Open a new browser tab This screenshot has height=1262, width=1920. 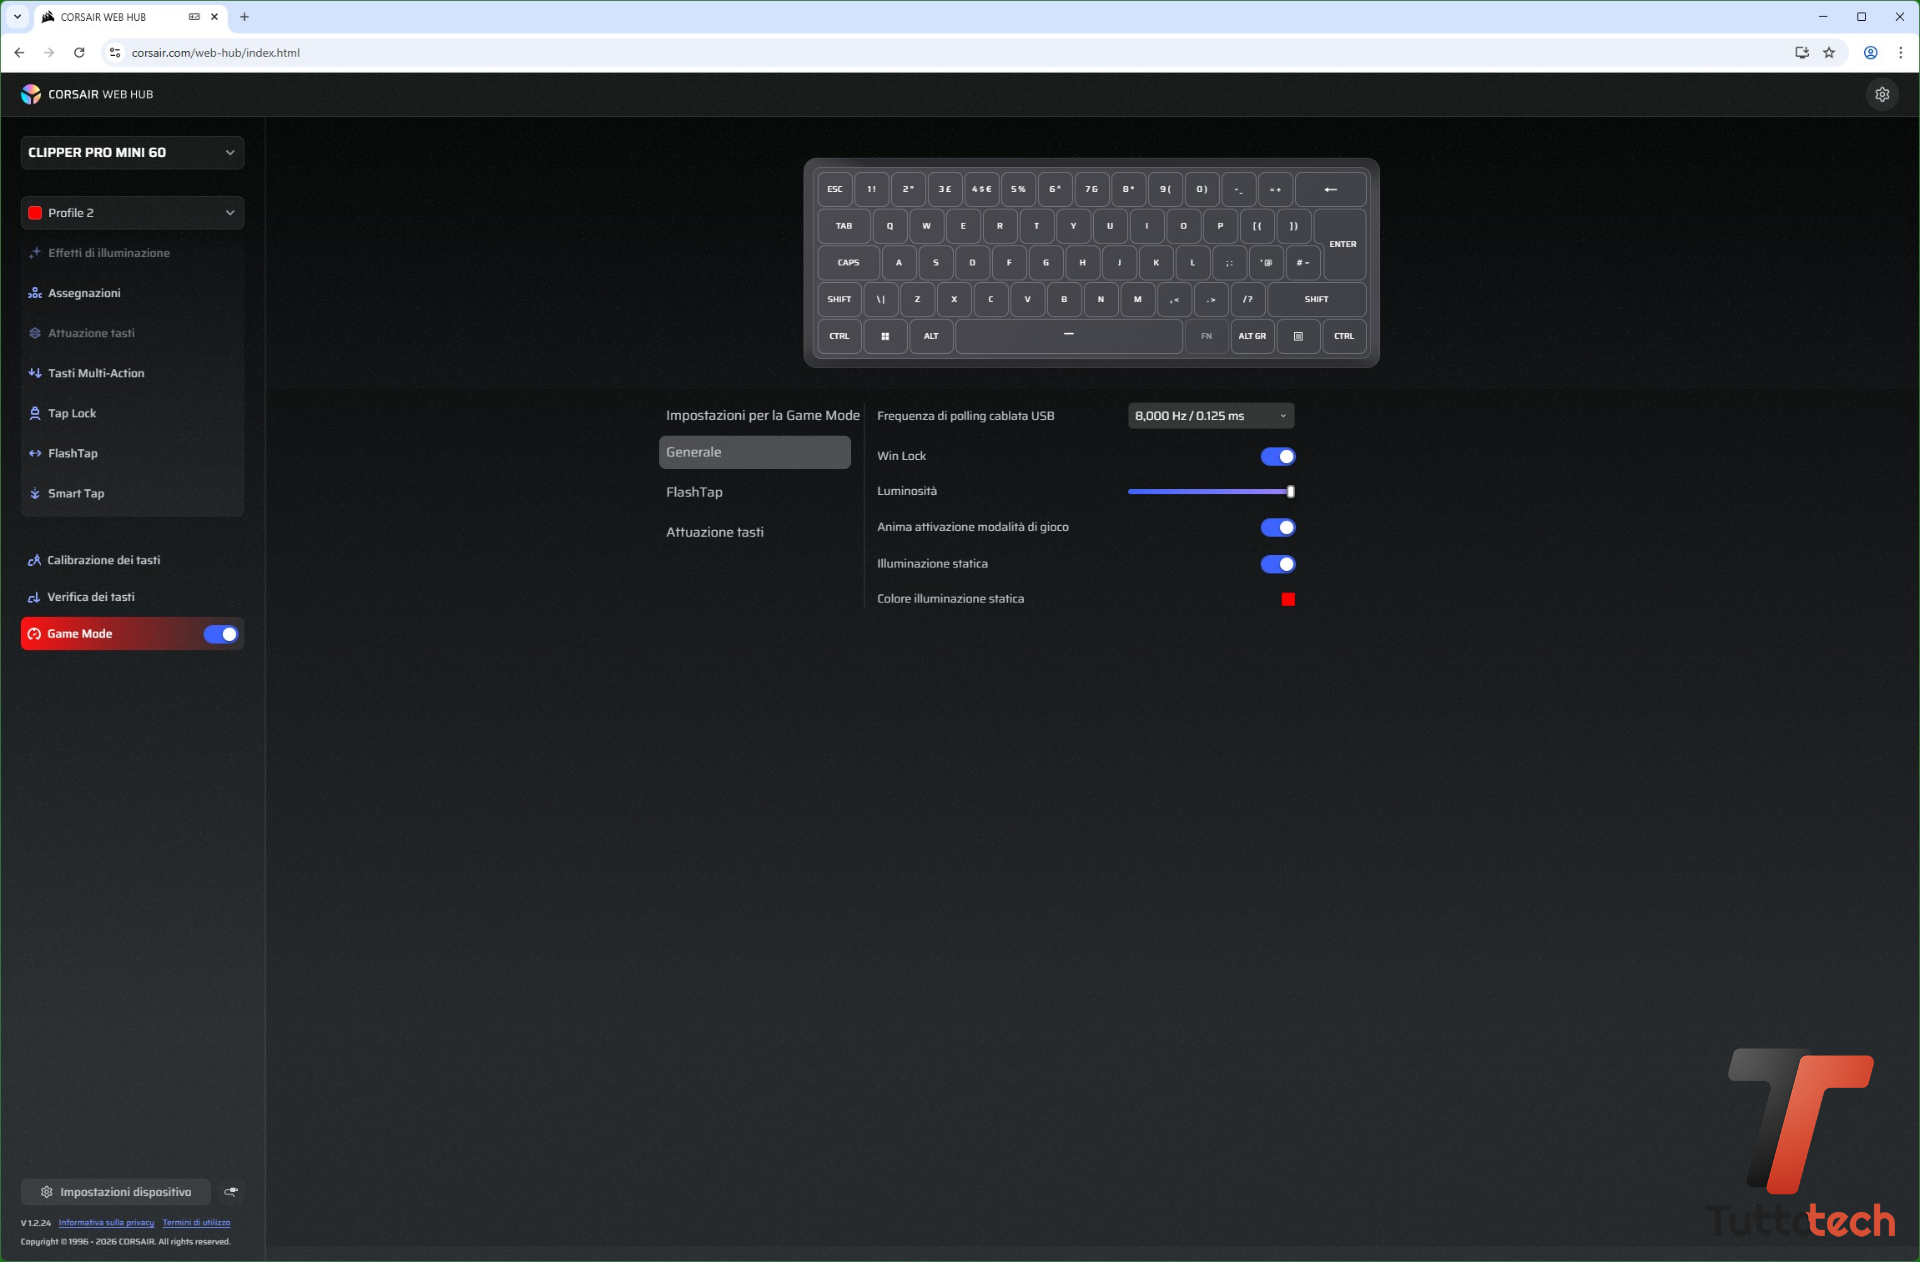(x=244, y=17)
